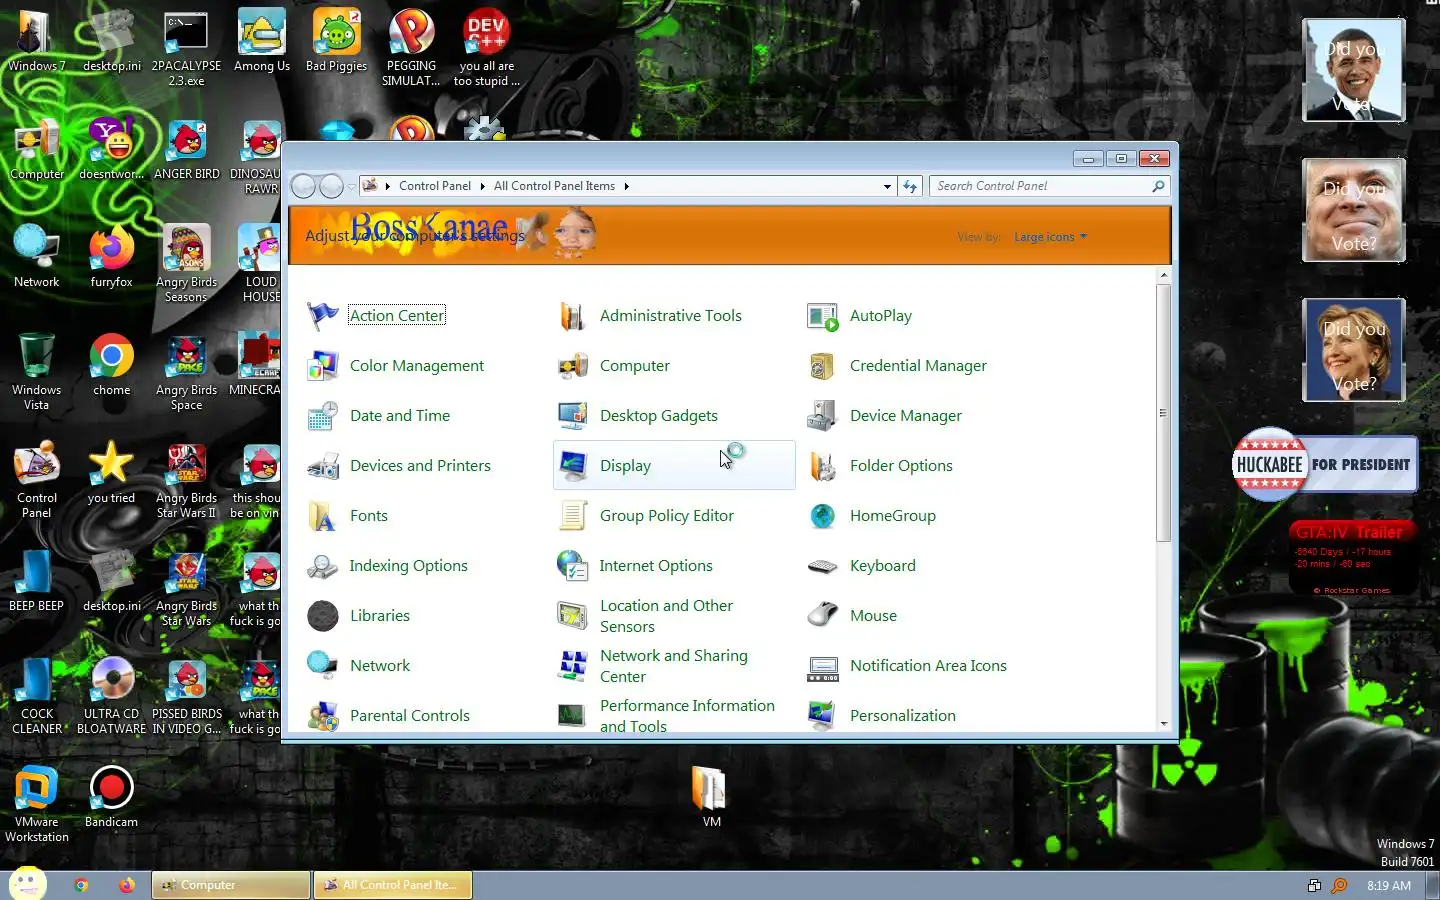Click the Computer link in Control Panel
The width and height of the screenshot is (1440, 900).
(x=635, y=366)
